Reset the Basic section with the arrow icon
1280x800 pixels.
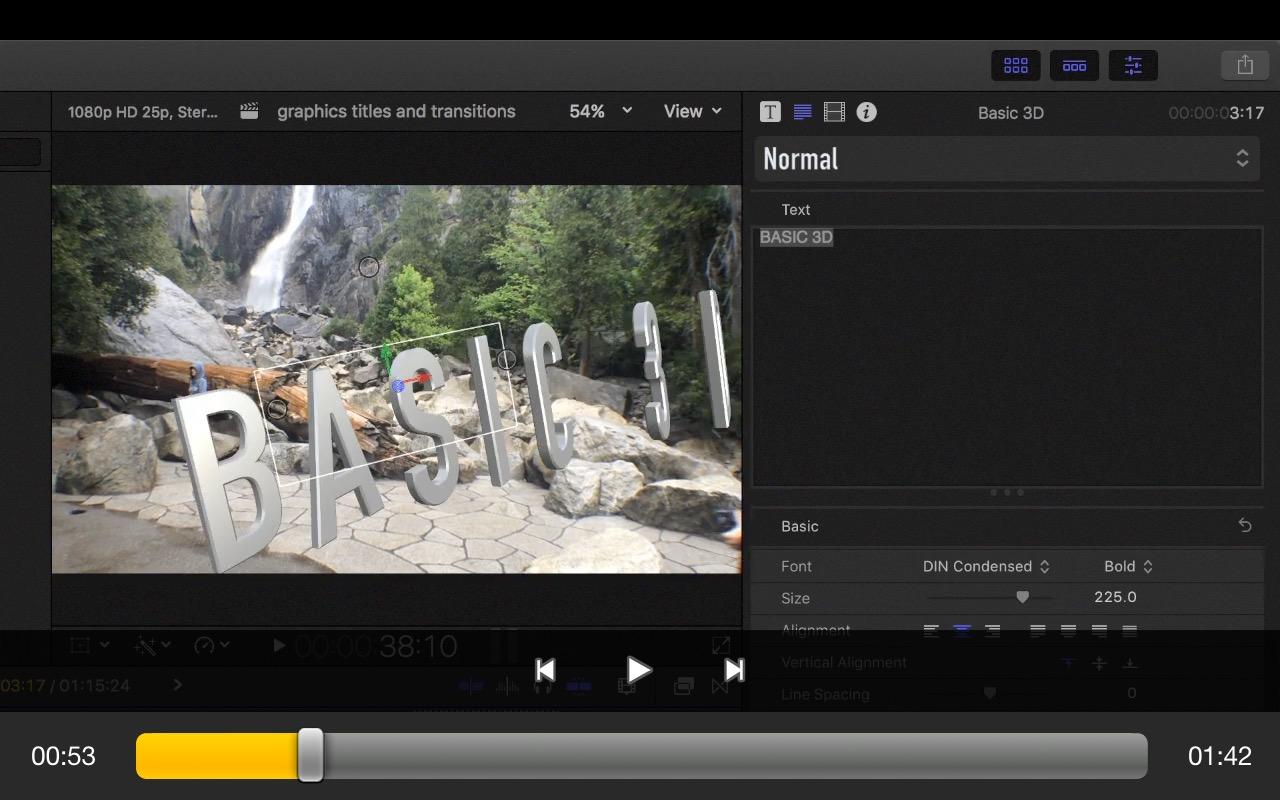(1245, 526)
